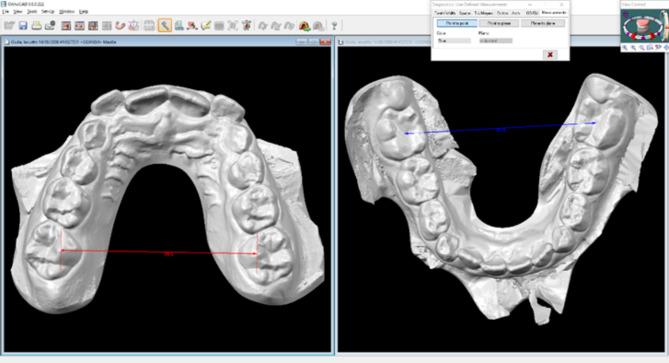Click the teal icon right of highlighted tool
Viewport: 669px width, 363px height.
[179, 26]
